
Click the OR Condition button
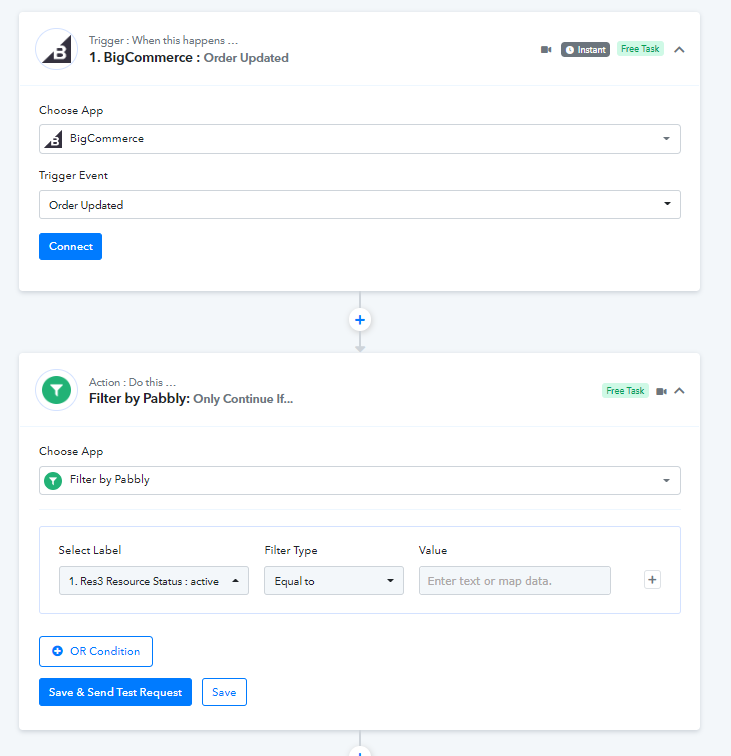[x=96, y=651]
